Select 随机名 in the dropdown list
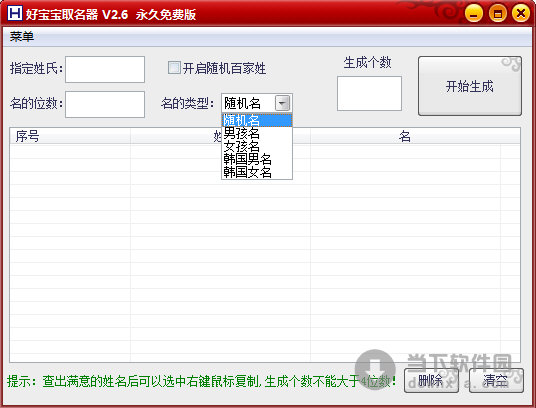Image resolution: width=536 pixels, height=408 pixels. pos(257,120)
